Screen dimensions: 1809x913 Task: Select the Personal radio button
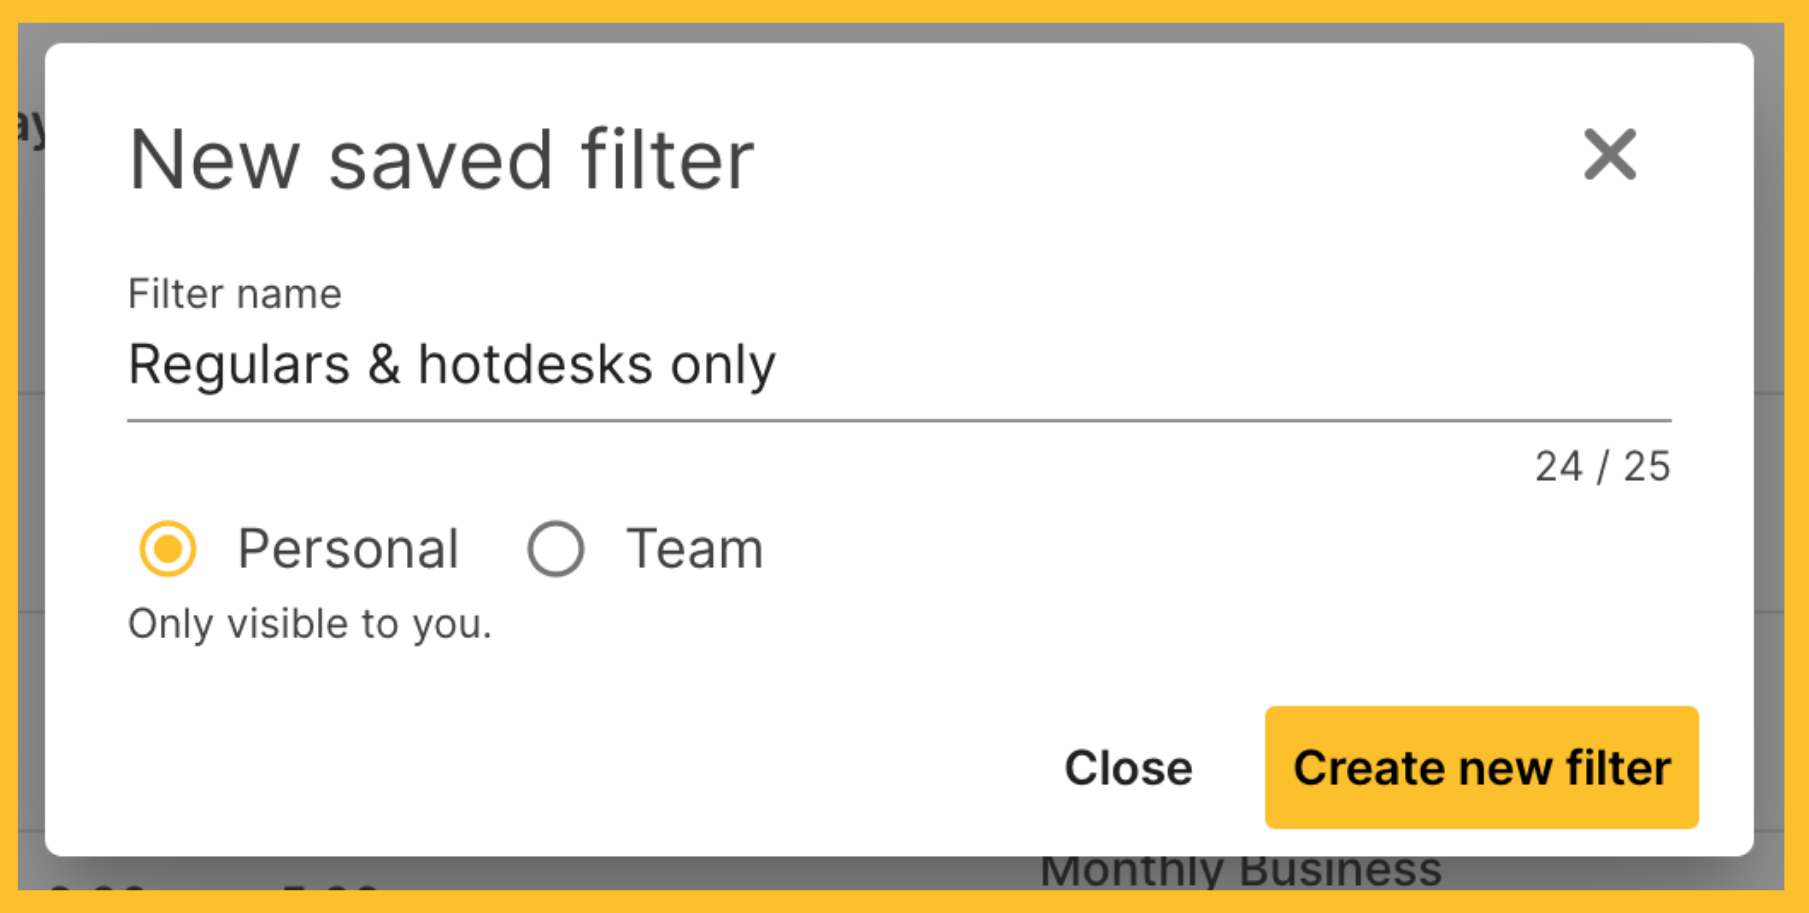pyautogui.click(x=168, y=549)
